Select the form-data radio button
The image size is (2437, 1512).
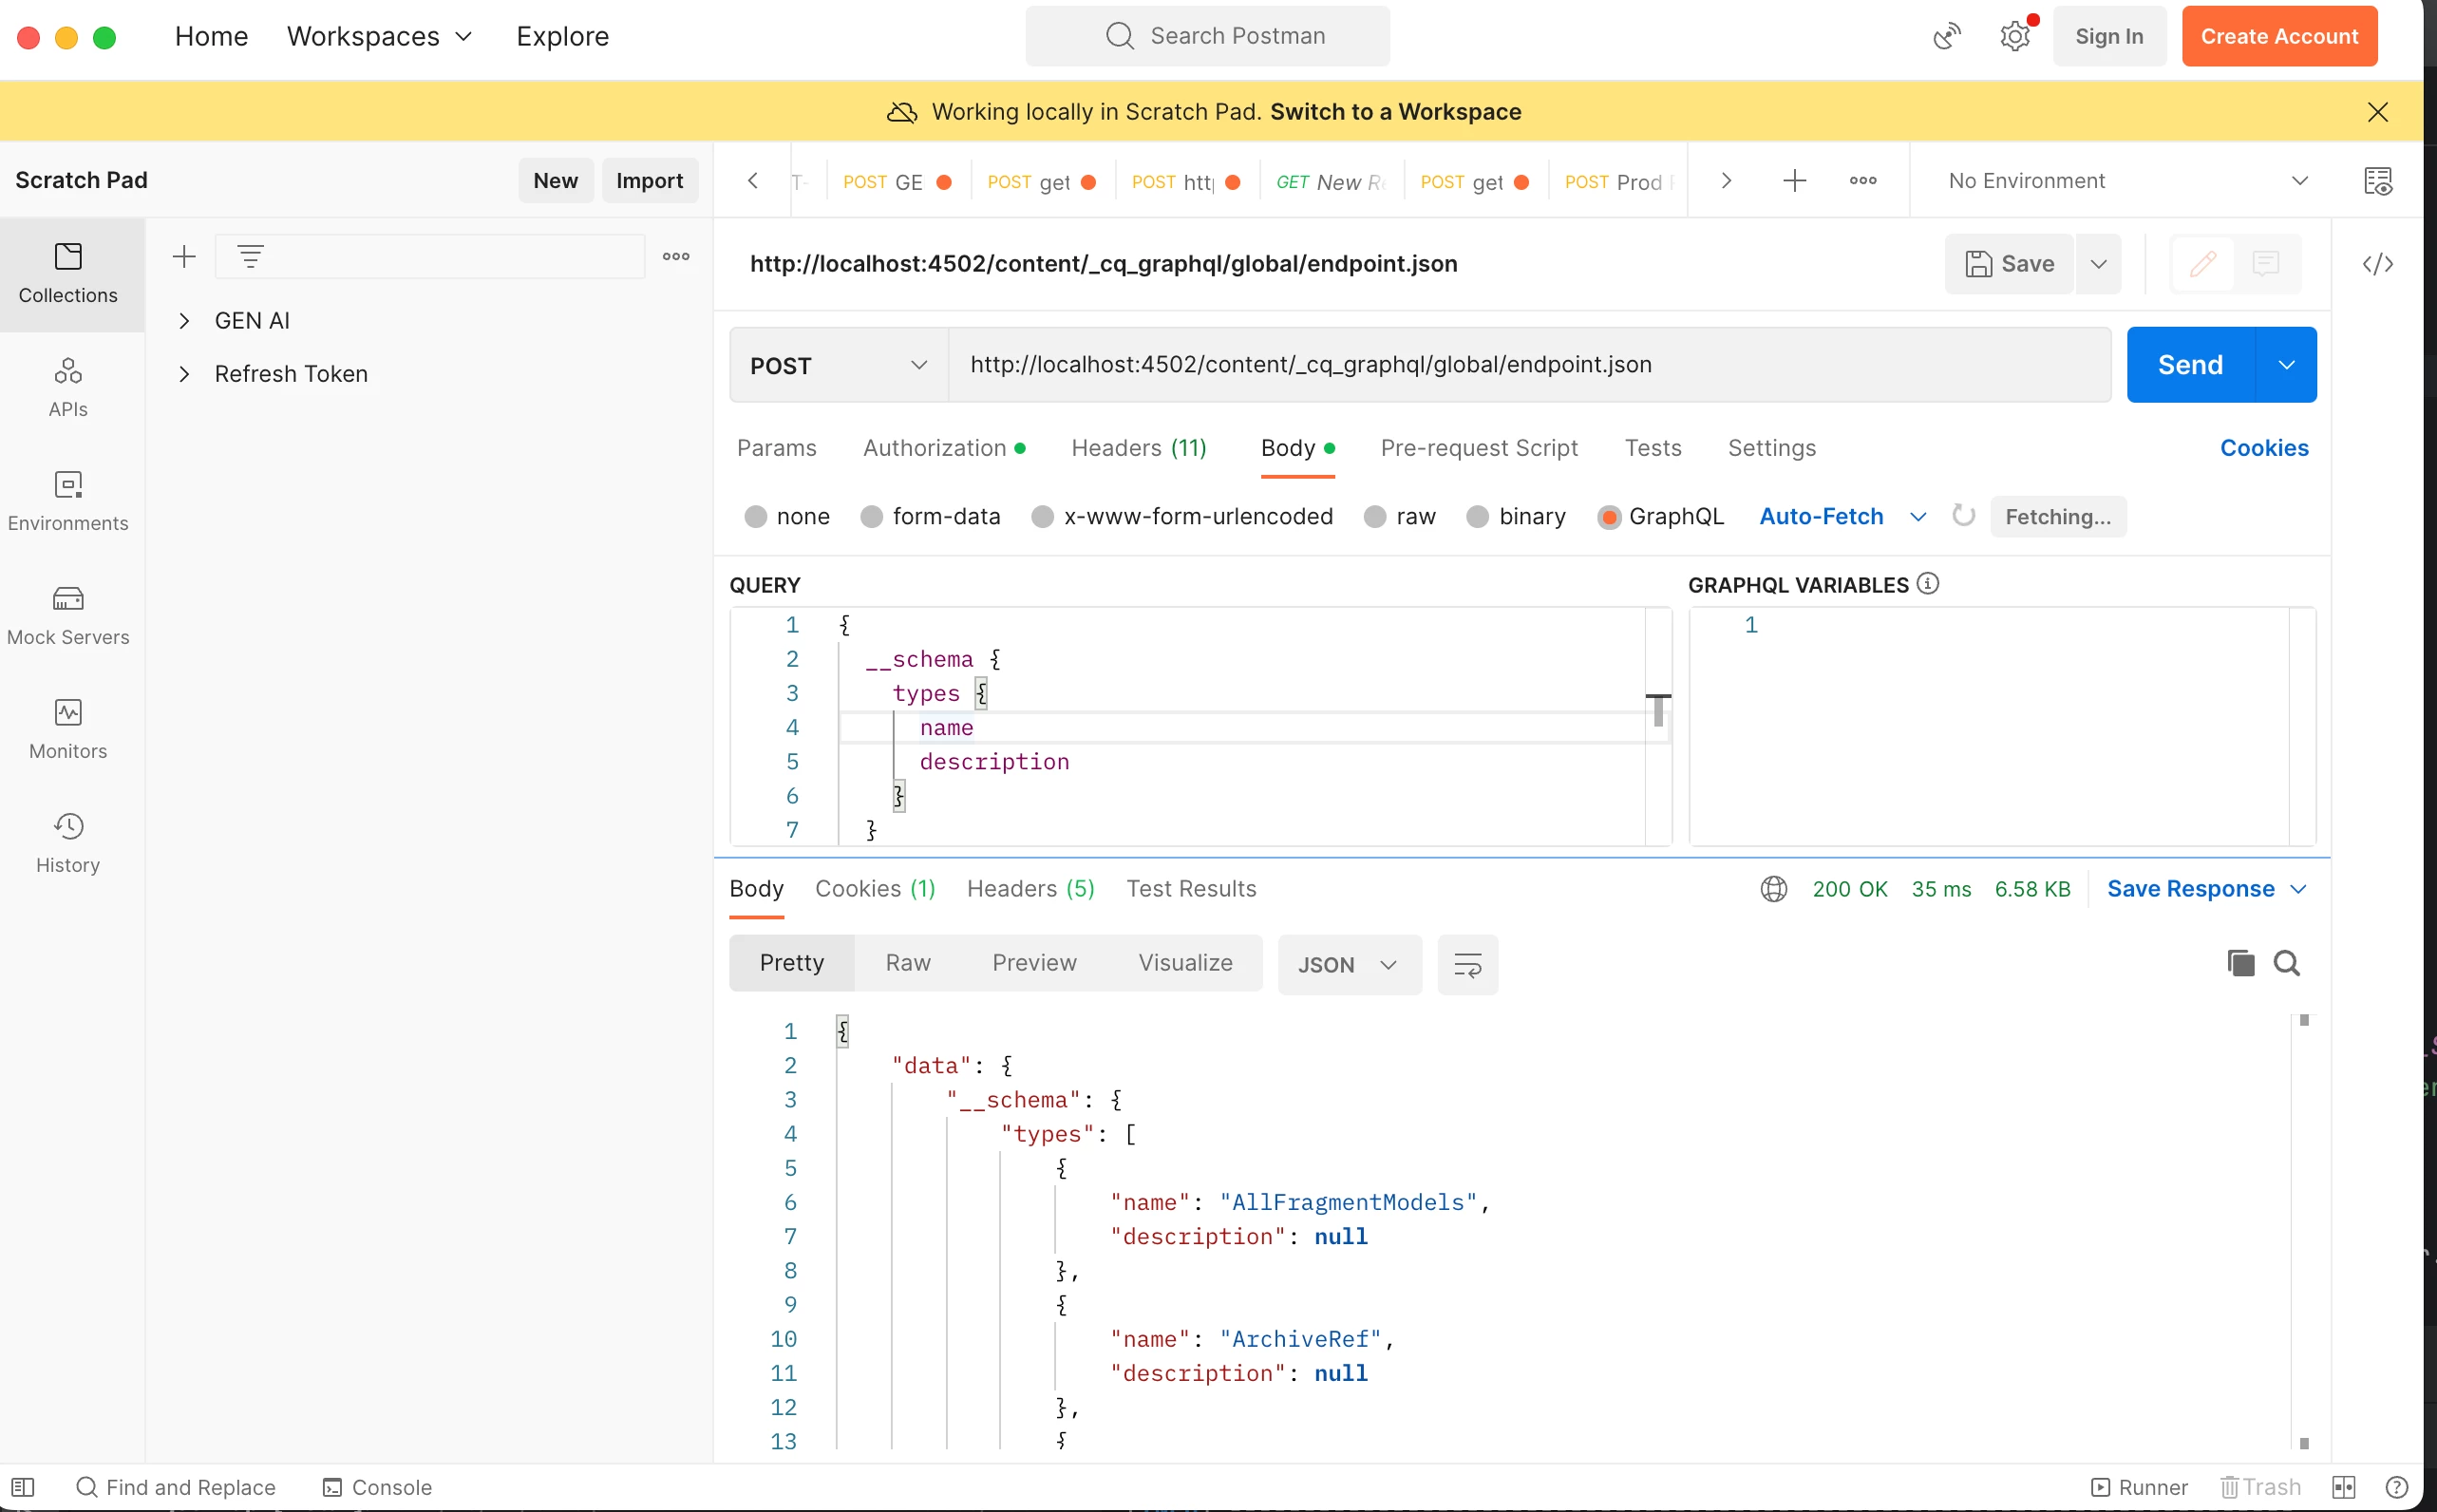pos(872,517)
